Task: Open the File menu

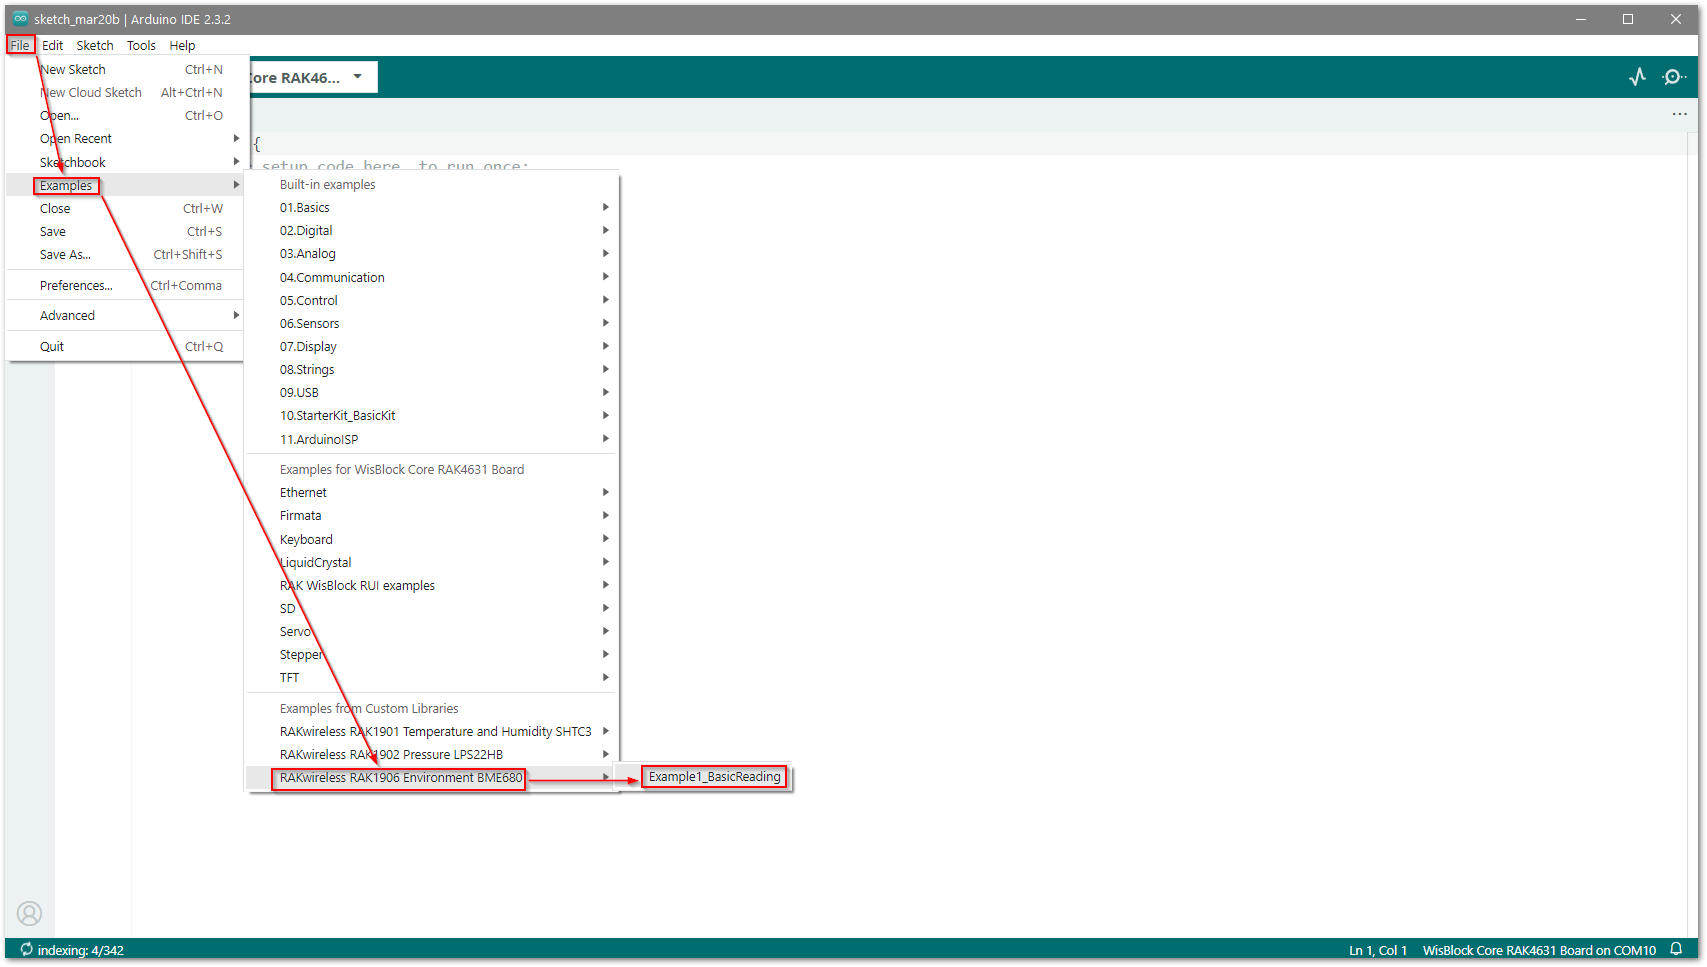Action: tap(20, 45)
